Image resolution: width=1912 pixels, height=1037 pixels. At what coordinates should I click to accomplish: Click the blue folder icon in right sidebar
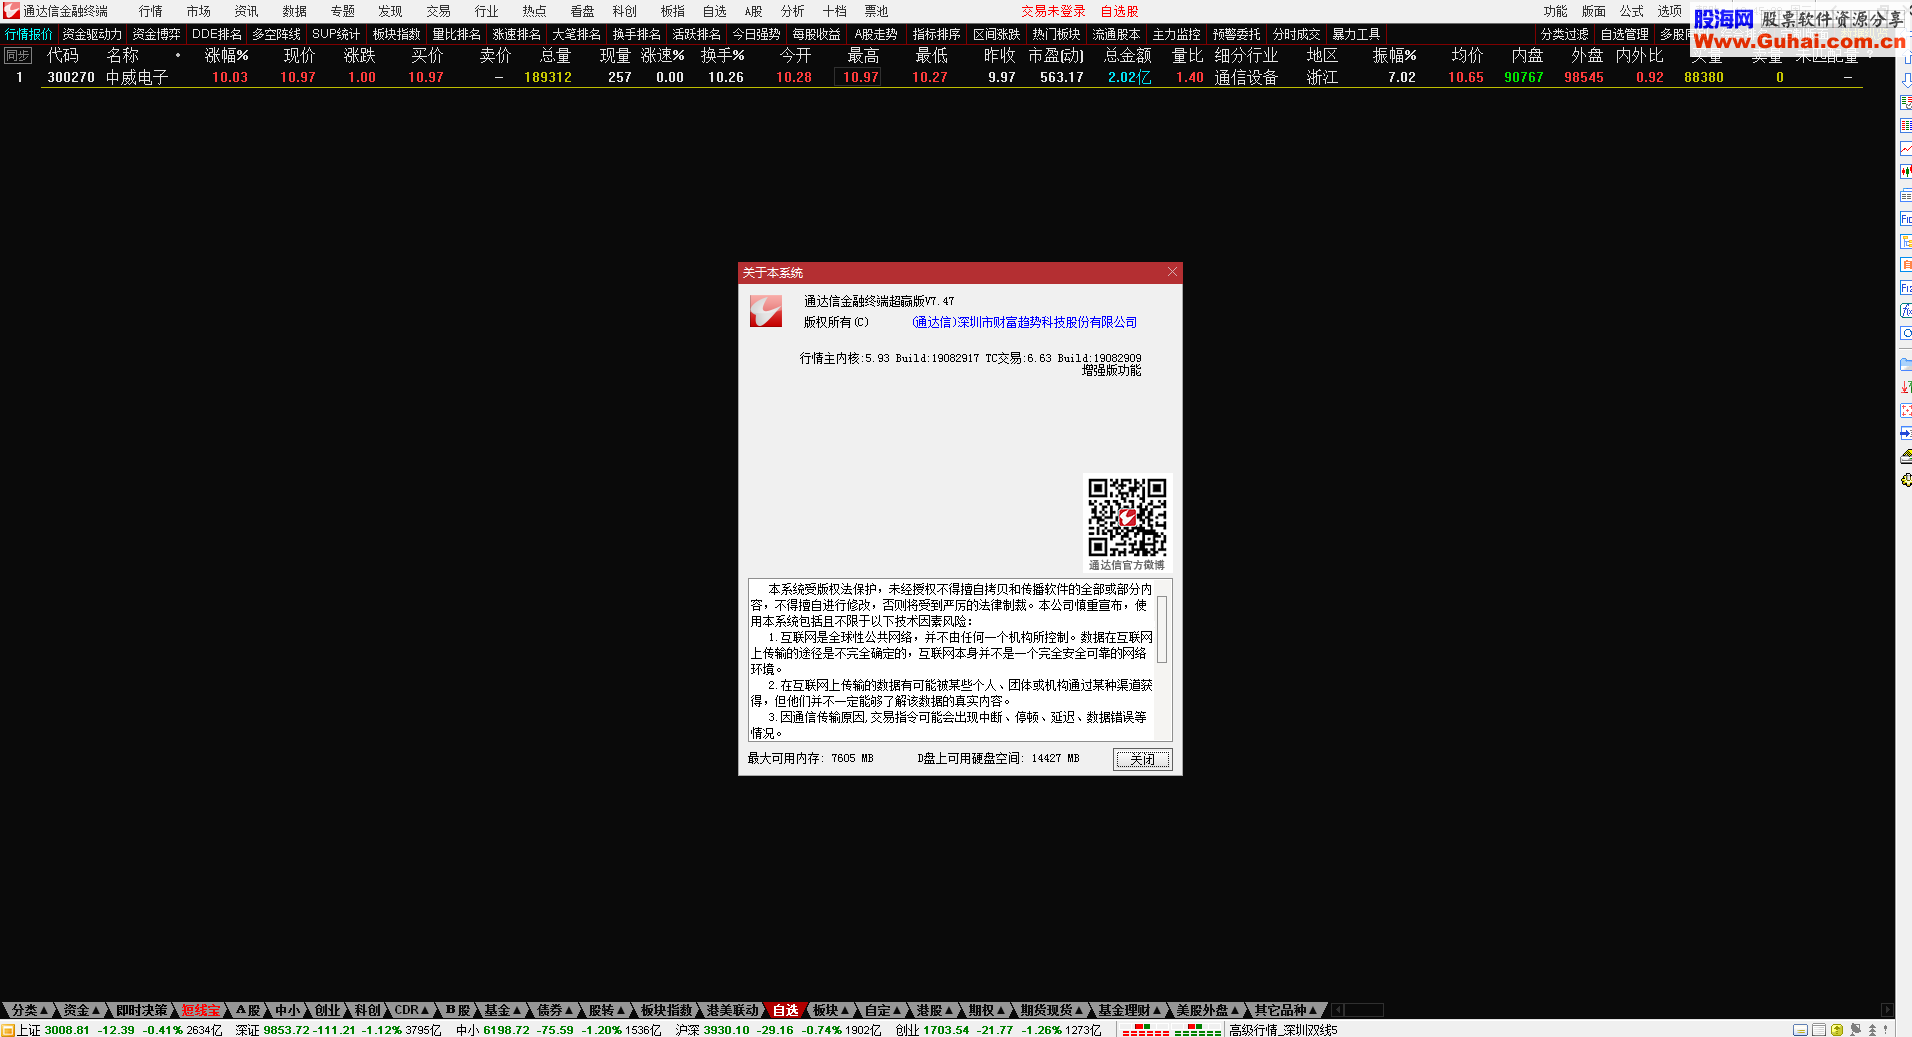pyautogui.click(x=1906, y=364)
